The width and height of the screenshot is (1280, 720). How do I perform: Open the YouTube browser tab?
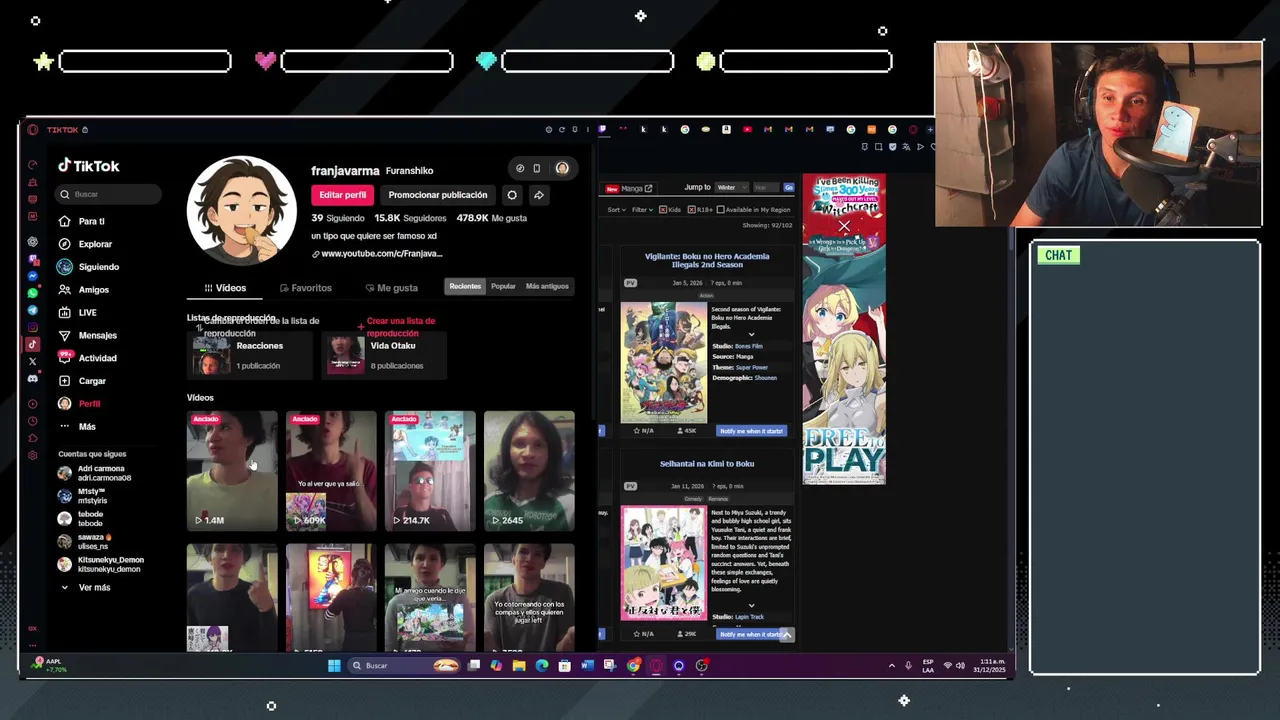pyautogui.click(x=747, y=129)
